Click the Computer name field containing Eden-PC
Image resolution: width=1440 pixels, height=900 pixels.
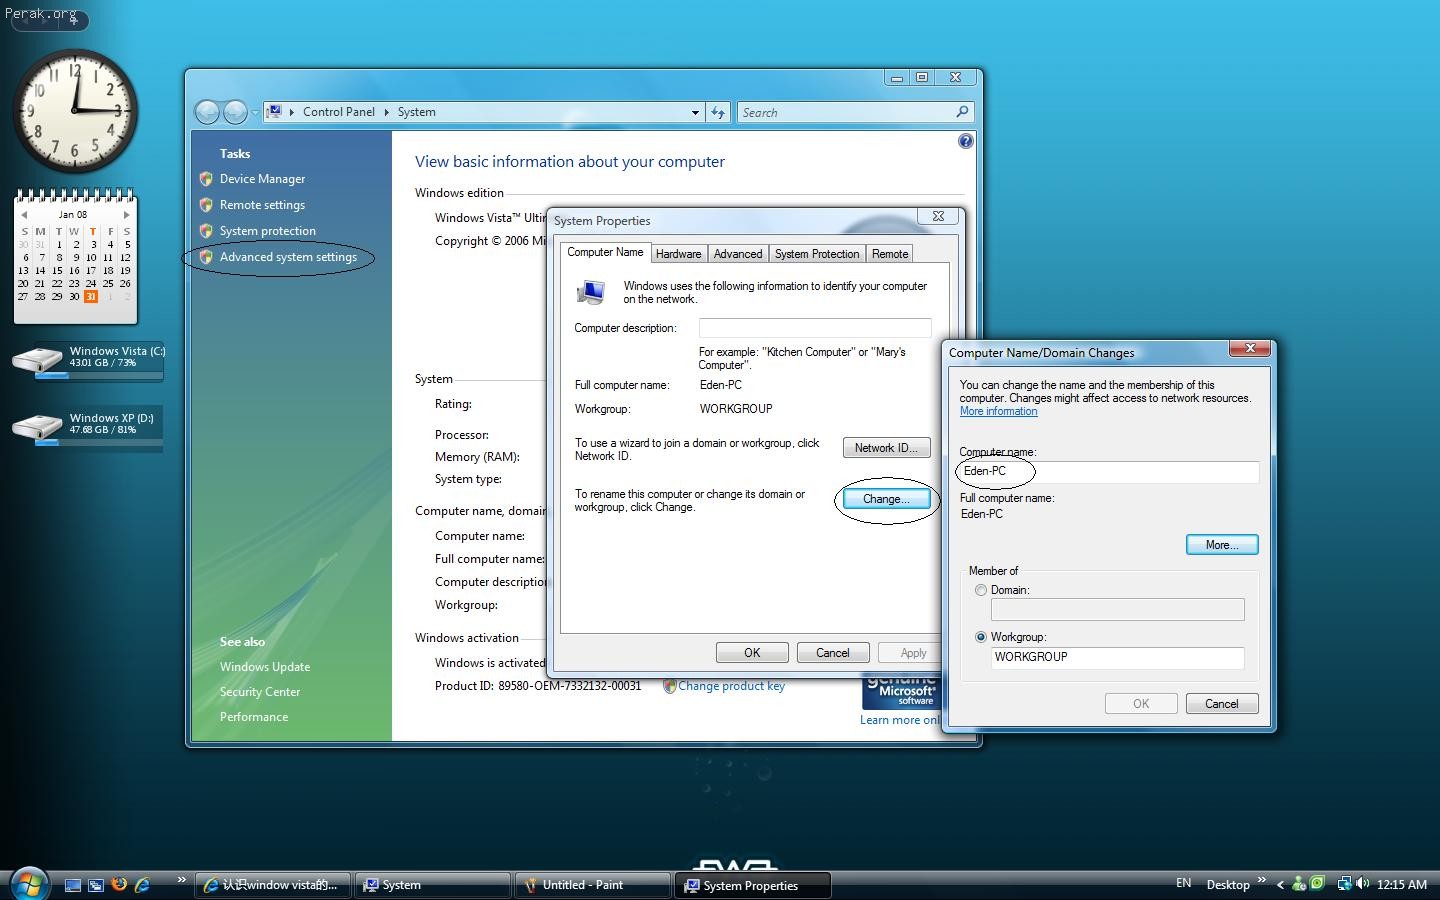click(1109, 471)
